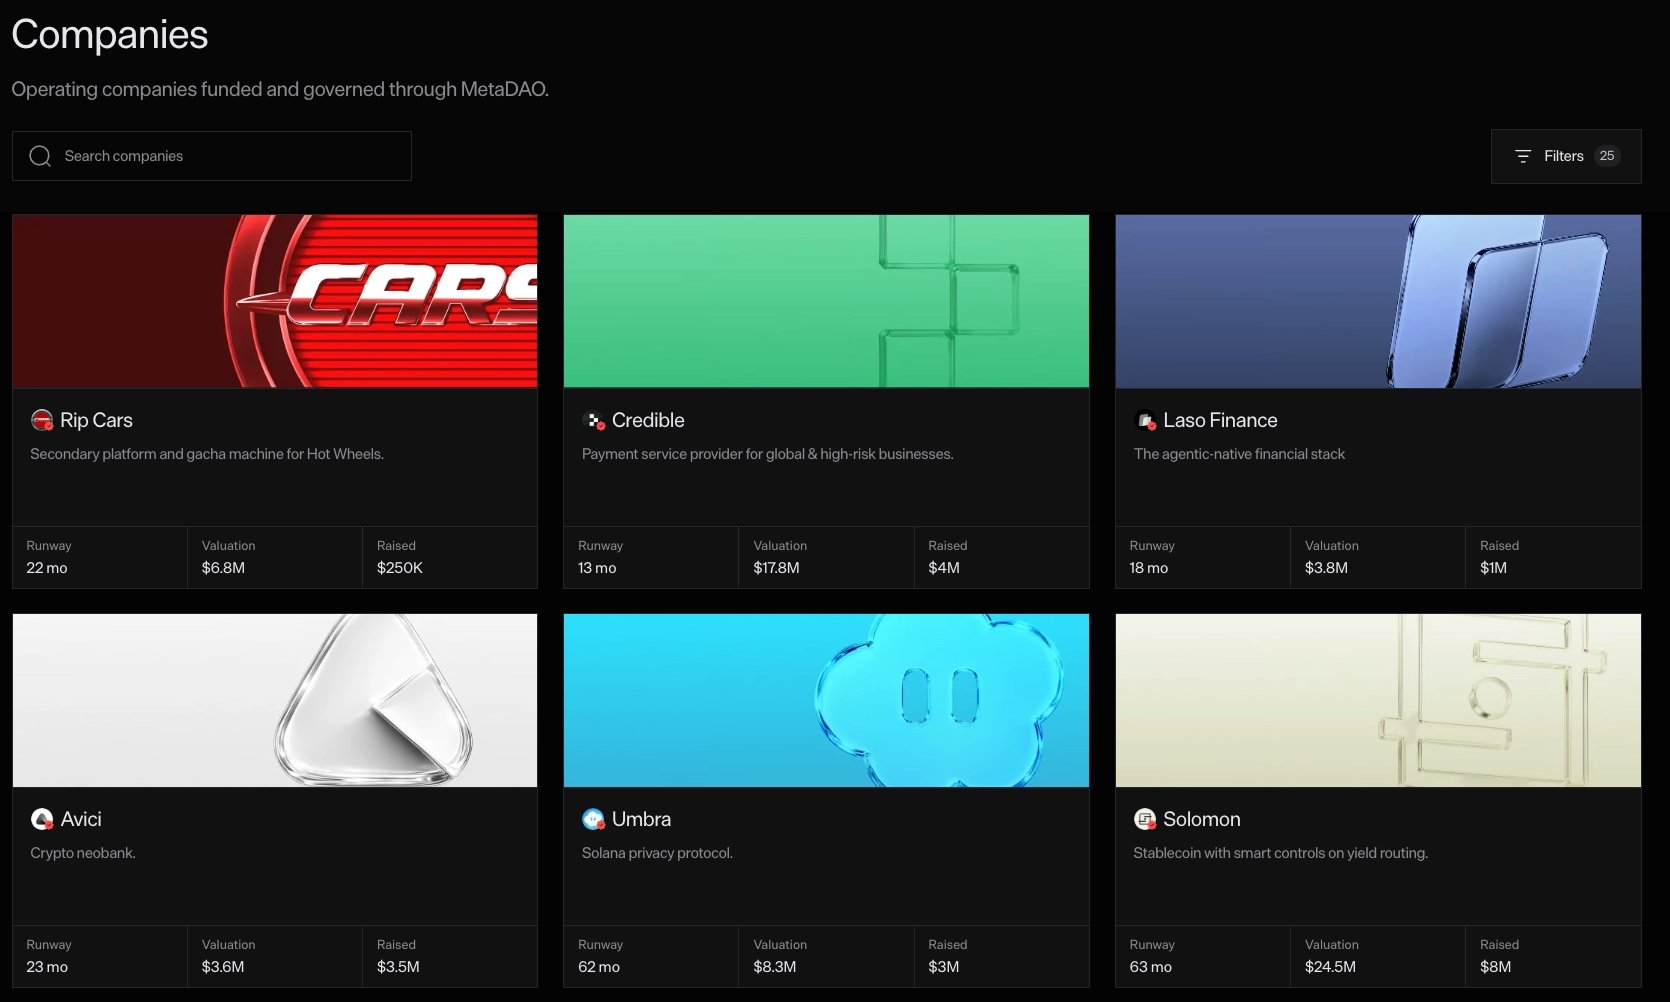This screenshot has height=1002, width=1670.
Task: Click the Umbra logo icon
Action: coord(594,819)
